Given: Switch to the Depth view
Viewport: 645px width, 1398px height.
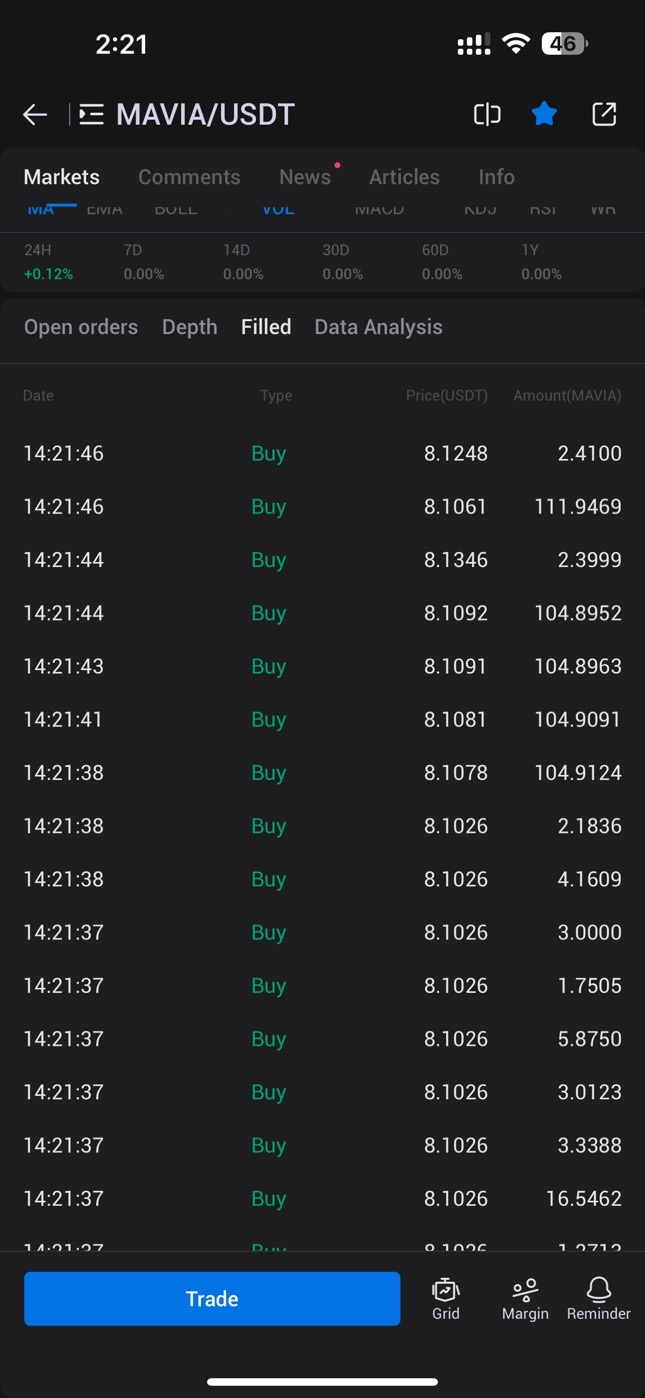Looking at the screenshot, I should click(x=189, y=327).
